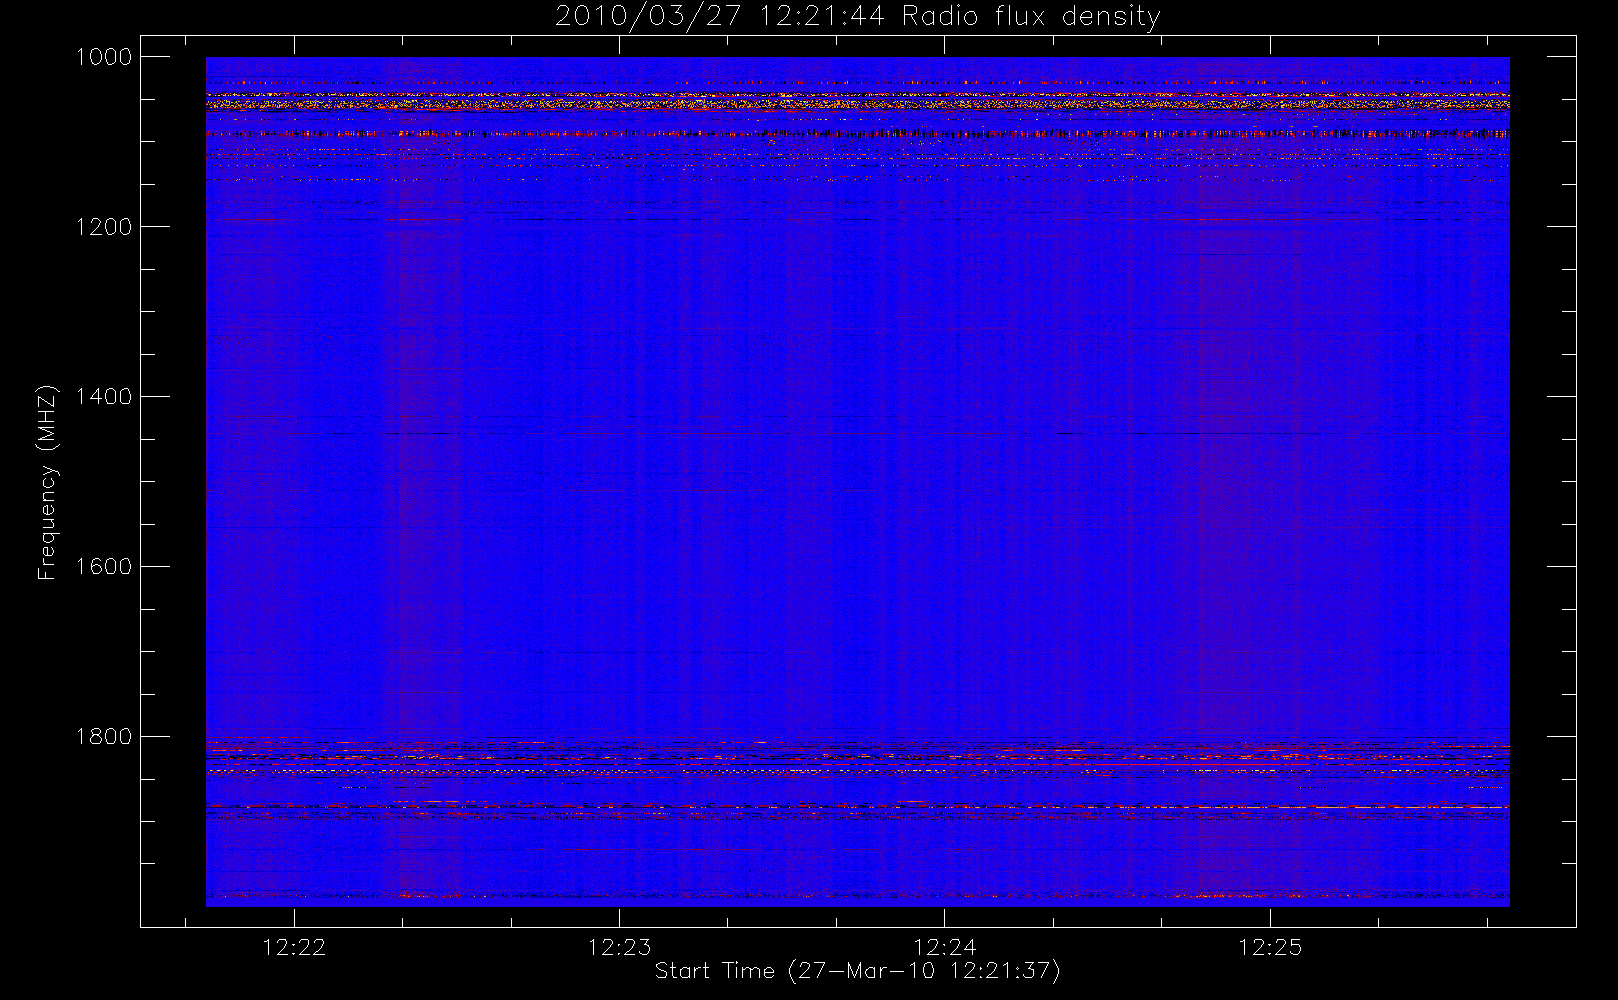Click the 1800 frequency tick label
1618x1000 pixels.
coord(104,737)
